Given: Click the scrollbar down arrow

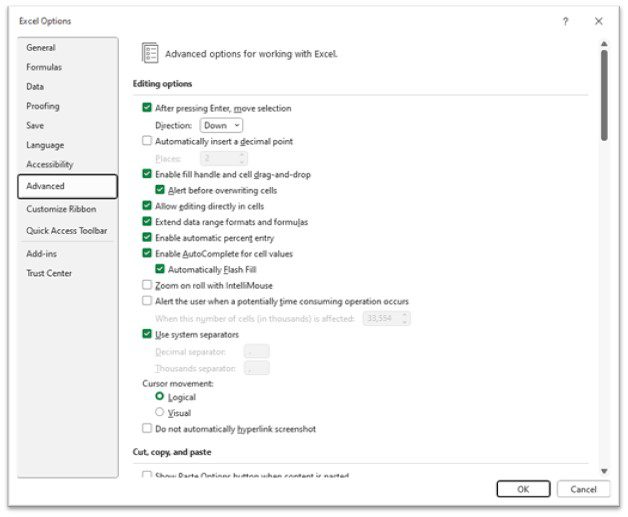Looking at the screenshot, I should [x=604, y=471].
